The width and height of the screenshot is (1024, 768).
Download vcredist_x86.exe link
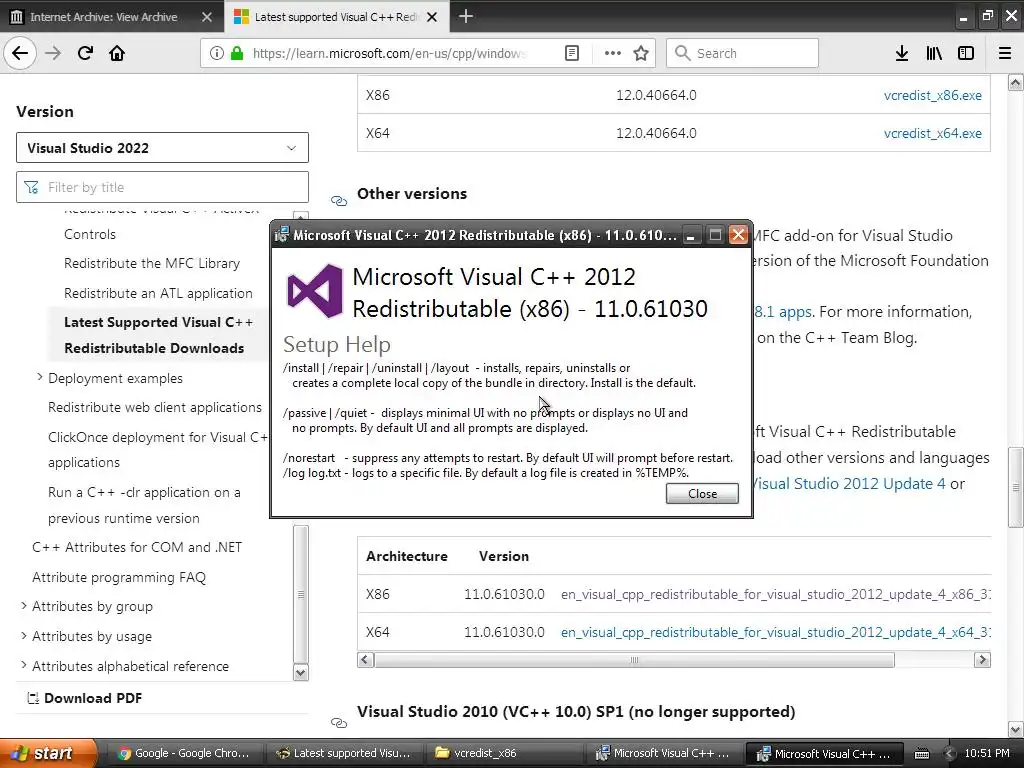(933, 95)
